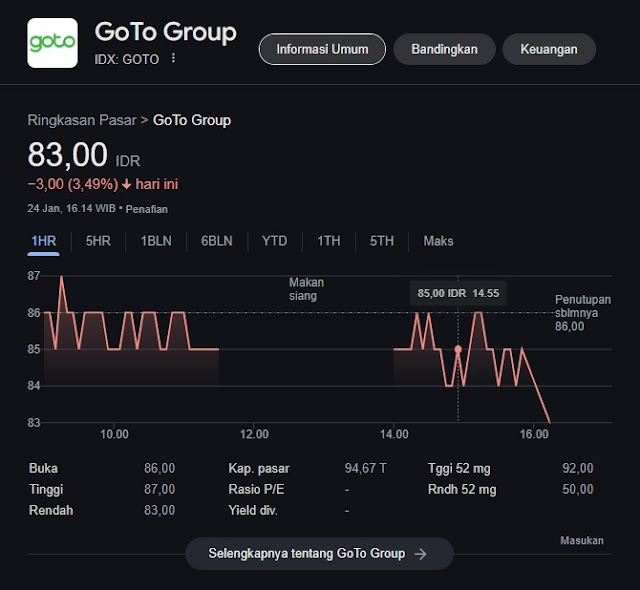
Task: Click the Penutupan sblmnya 86,00 label
Action: click(582, 313)
